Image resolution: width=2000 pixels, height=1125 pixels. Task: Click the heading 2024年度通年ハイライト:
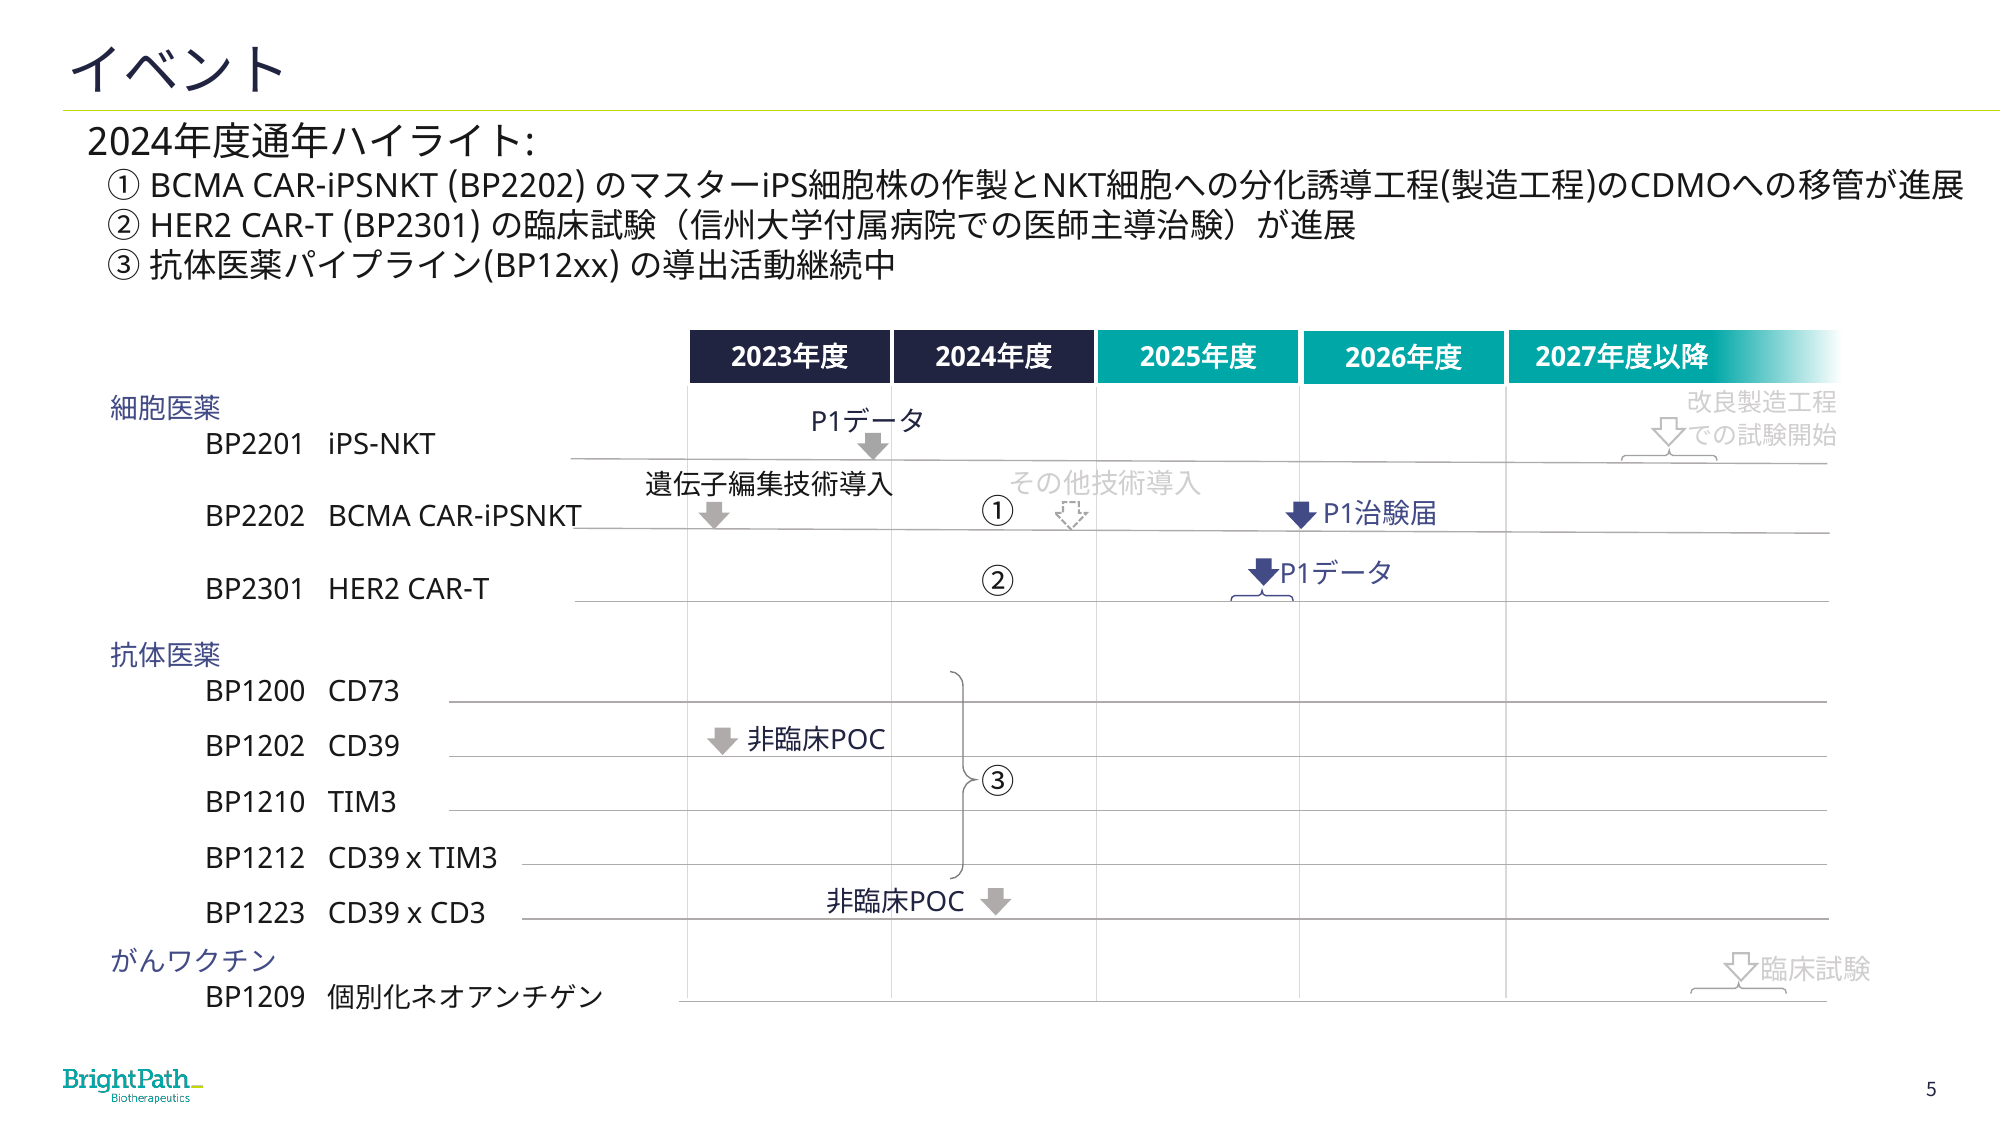(x=311, y=141)
